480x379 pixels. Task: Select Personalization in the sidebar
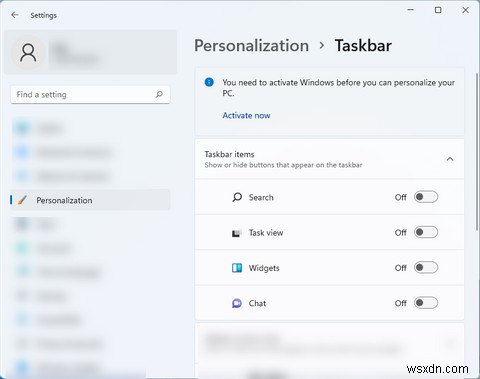tap(90, 200)
